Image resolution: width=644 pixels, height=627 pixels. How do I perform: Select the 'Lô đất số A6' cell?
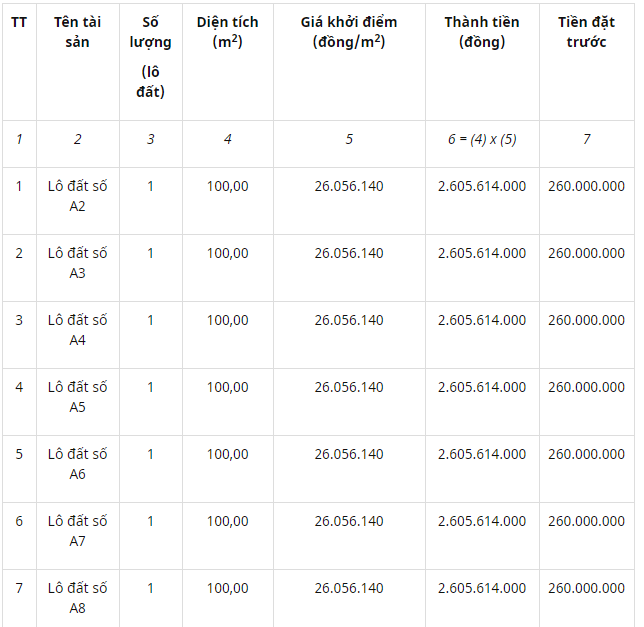point(77,464)
